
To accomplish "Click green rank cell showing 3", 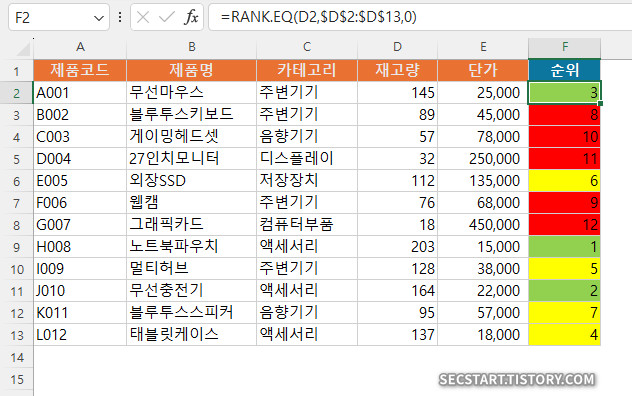I will pos(565,93).
